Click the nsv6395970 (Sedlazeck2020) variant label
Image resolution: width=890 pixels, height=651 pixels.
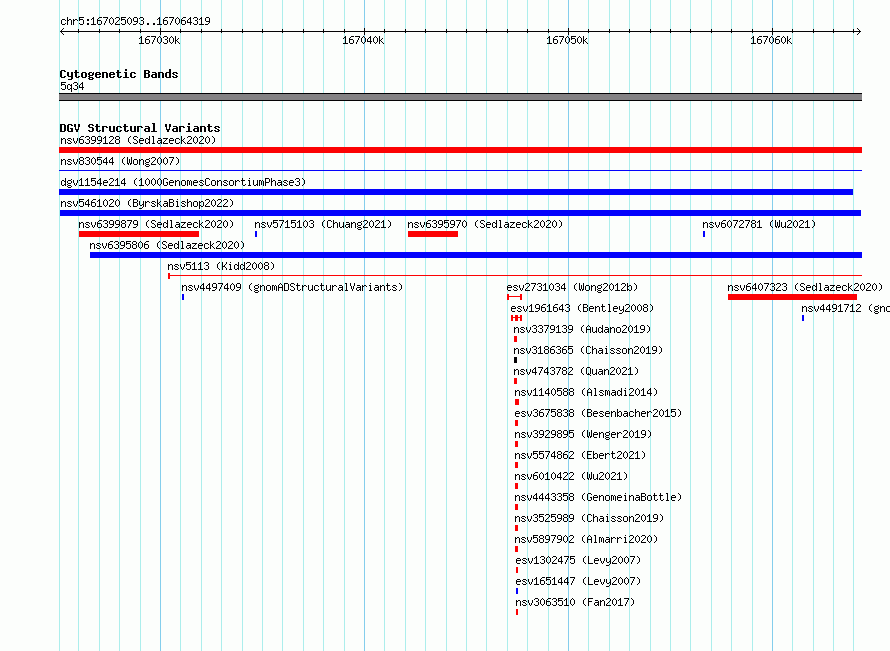pyautogui.click(x=485, y=224)
